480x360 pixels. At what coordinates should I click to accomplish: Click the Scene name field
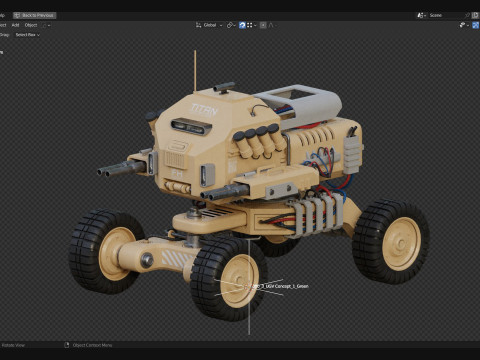[x=446, y=15]
